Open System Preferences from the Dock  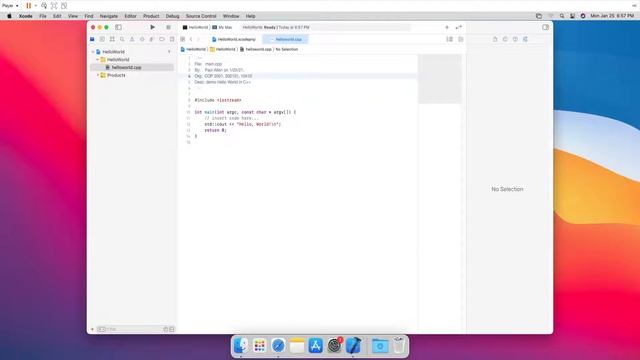(334, 346)
